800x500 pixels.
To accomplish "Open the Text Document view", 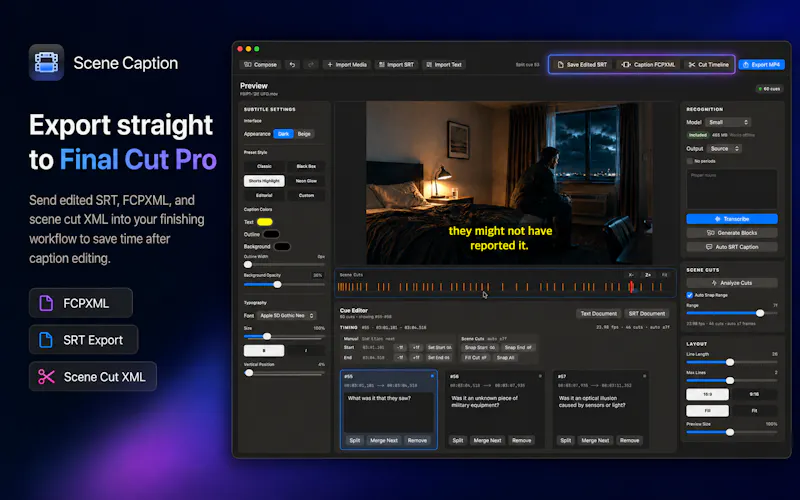I will coord(598,313).
